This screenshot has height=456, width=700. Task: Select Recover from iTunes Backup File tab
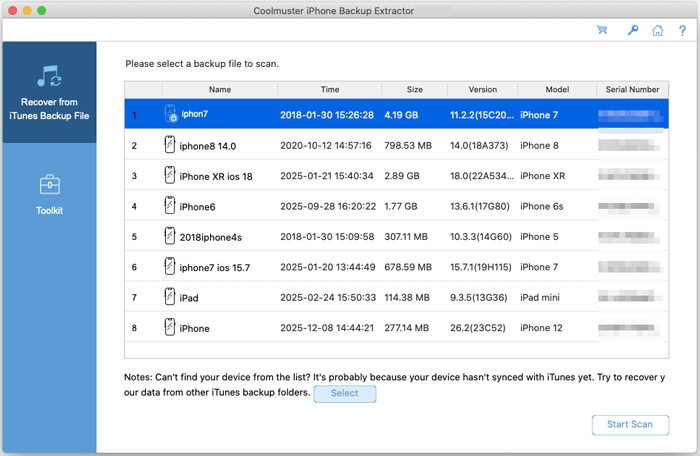(x=49, y=92)
